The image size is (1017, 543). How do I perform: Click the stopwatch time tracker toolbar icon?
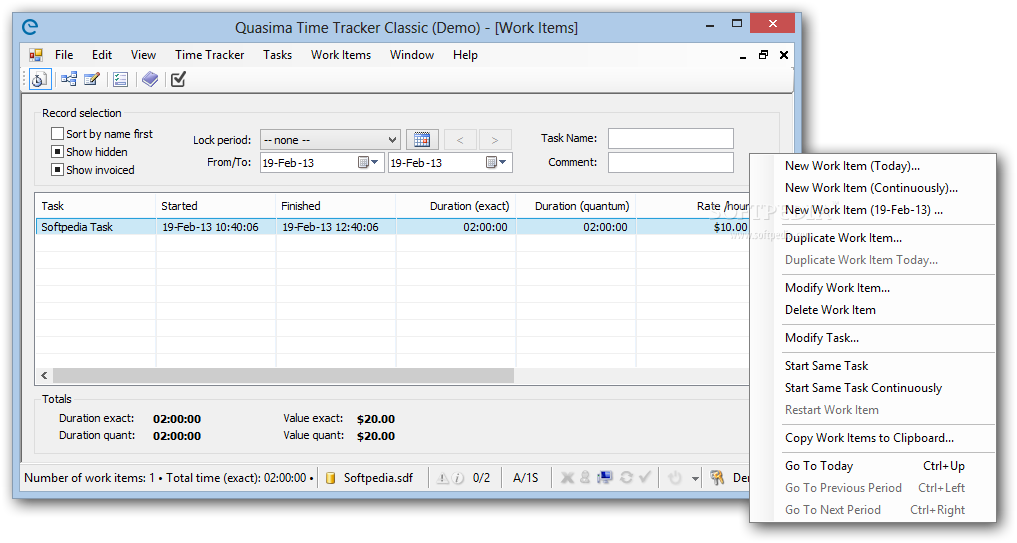(39, 80)
